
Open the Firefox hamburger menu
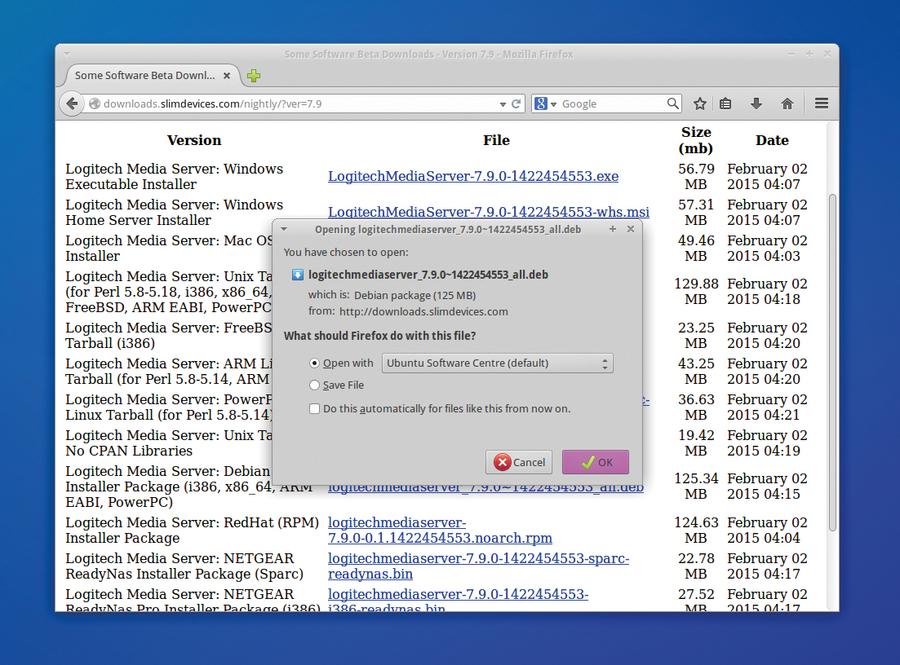[821, 103]
